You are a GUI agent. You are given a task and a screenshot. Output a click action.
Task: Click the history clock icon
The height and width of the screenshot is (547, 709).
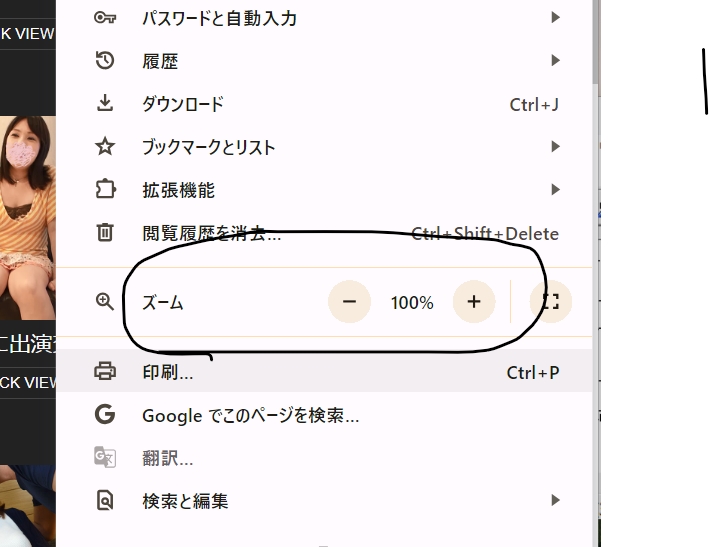tap(105, 61)
